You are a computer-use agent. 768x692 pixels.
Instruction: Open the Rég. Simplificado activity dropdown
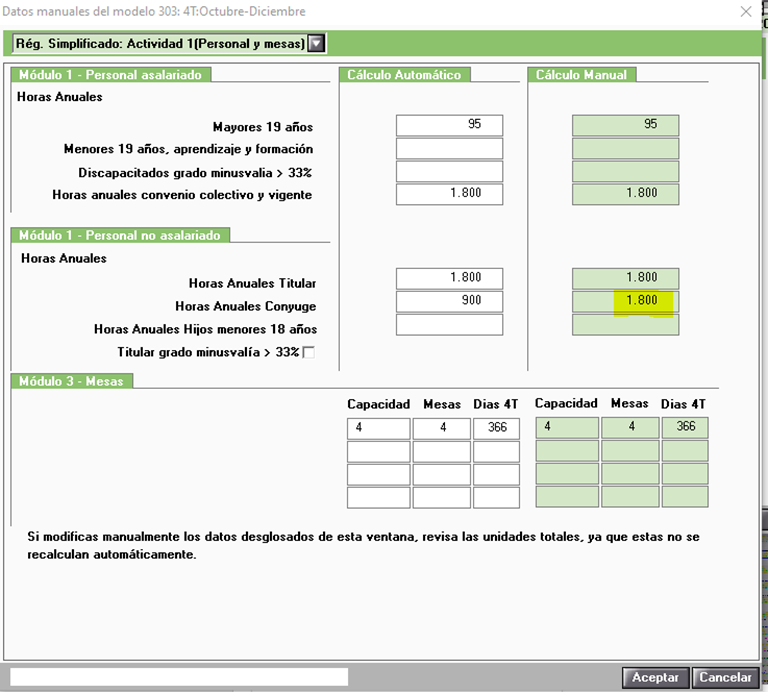click(316, 43)
